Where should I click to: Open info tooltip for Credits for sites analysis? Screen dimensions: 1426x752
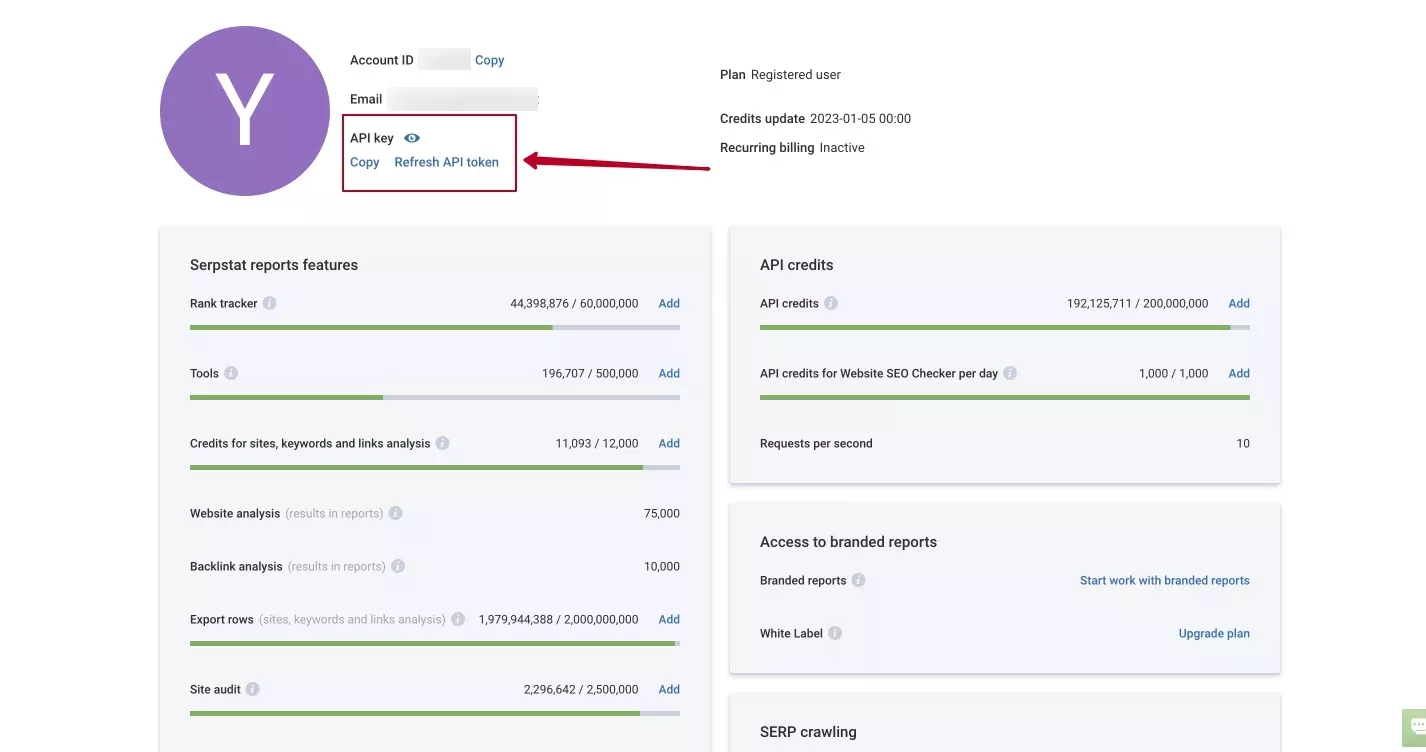443,443
